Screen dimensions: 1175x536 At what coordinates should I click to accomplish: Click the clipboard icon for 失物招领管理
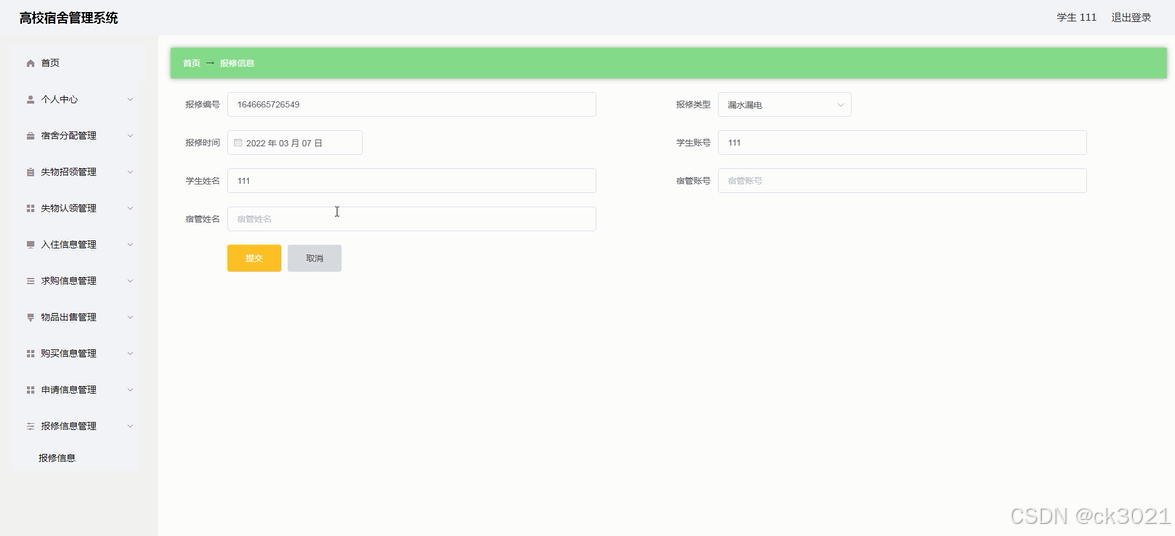tap(30, 172)
